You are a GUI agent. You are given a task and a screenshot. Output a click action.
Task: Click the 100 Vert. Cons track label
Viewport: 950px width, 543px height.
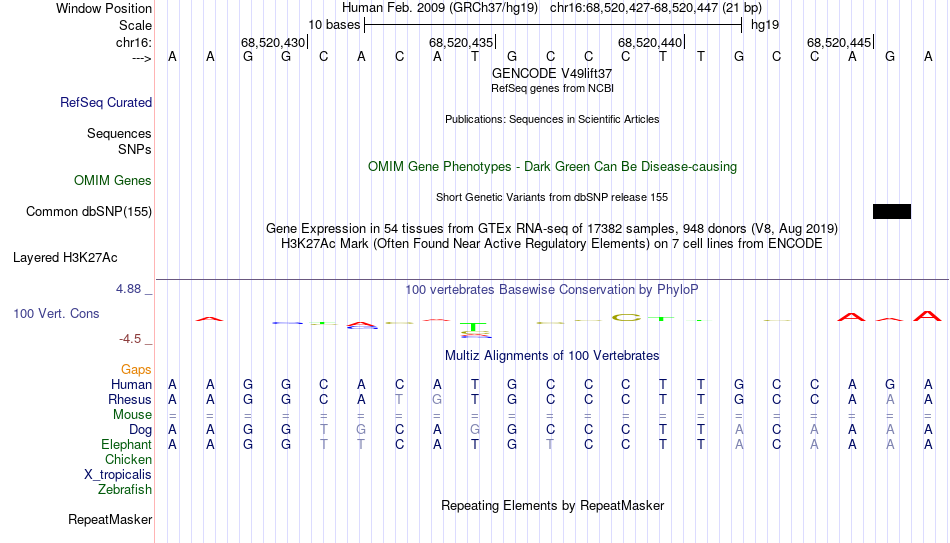click(56, 313)
